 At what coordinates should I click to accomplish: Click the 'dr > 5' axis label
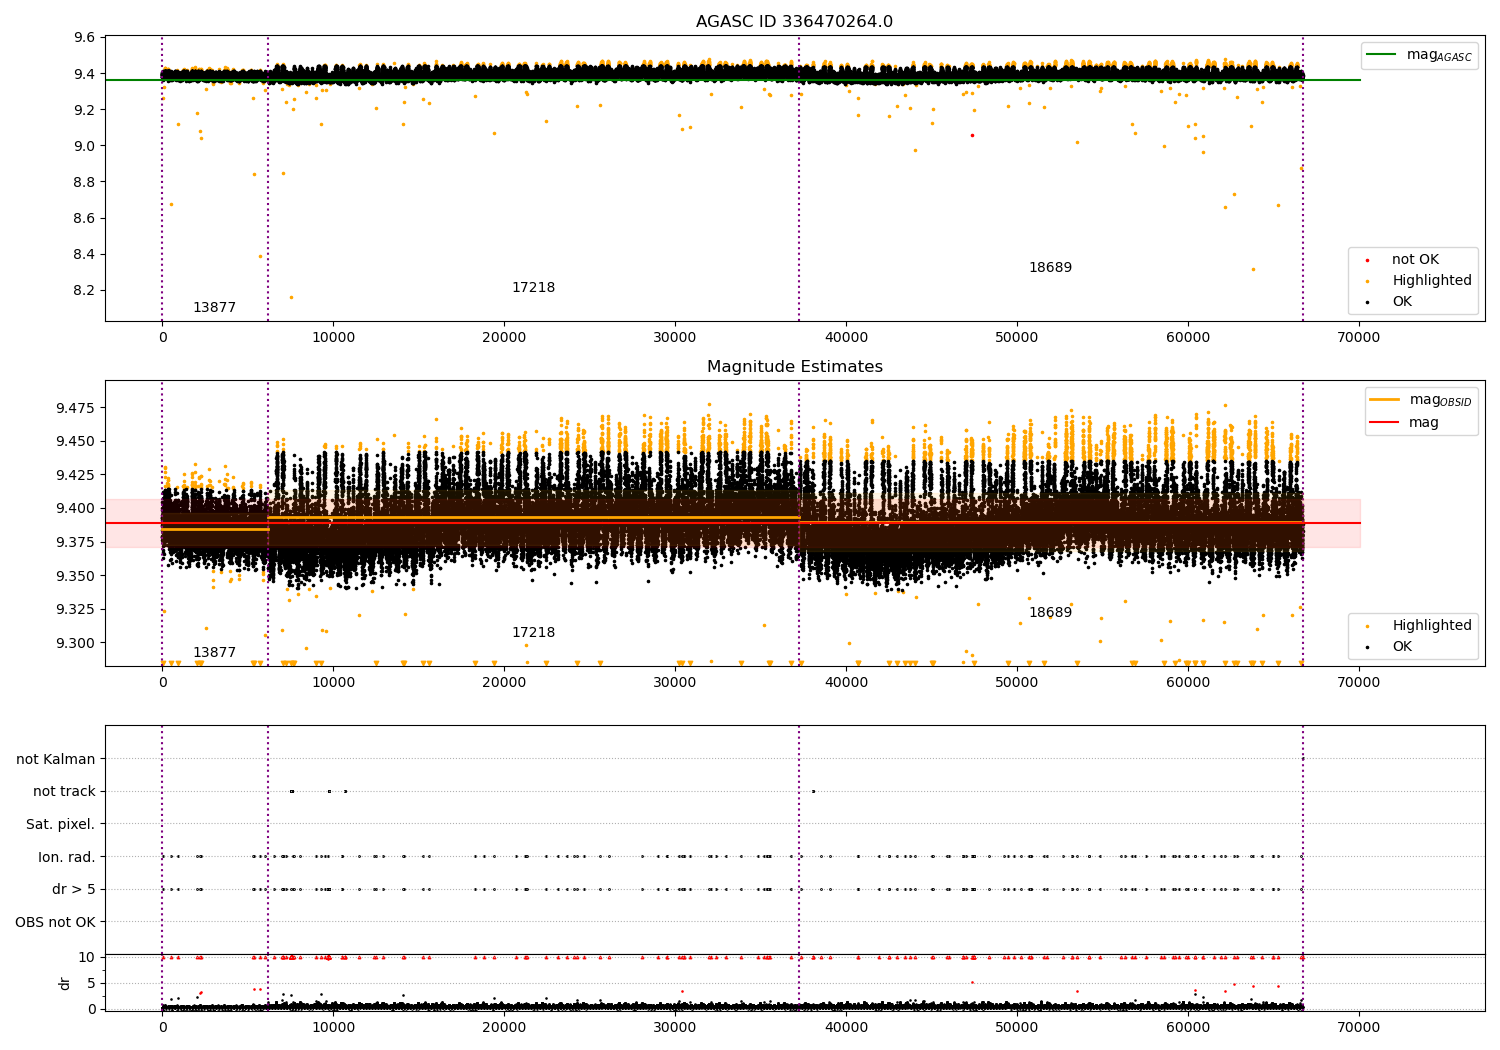74,890
